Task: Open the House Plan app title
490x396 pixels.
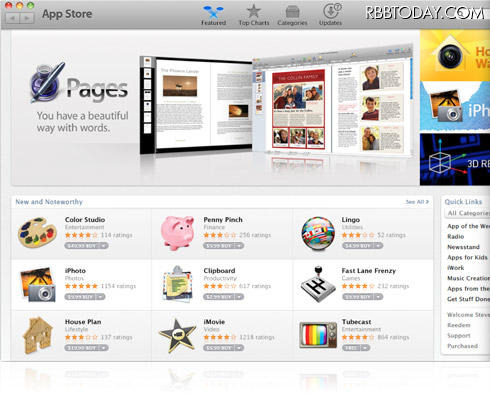Action: [83, 322]
